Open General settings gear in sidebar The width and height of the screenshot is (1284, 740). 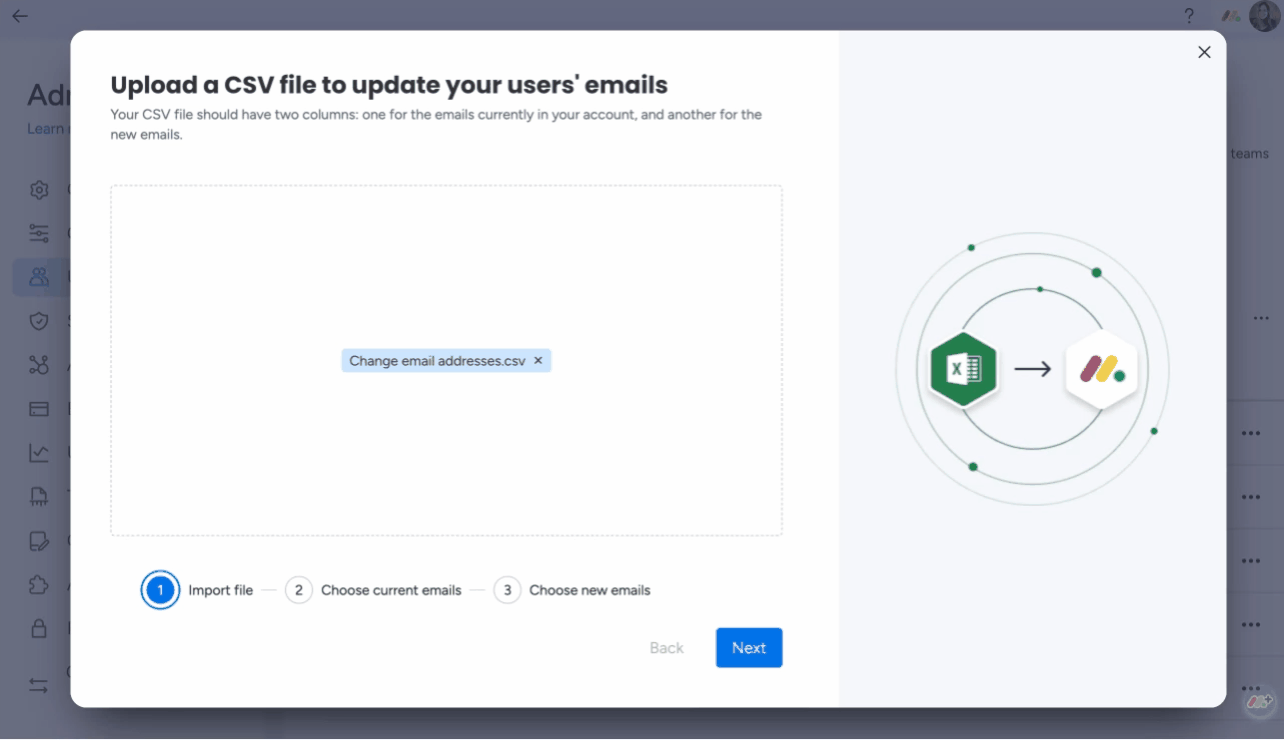[x=39, y=190]
